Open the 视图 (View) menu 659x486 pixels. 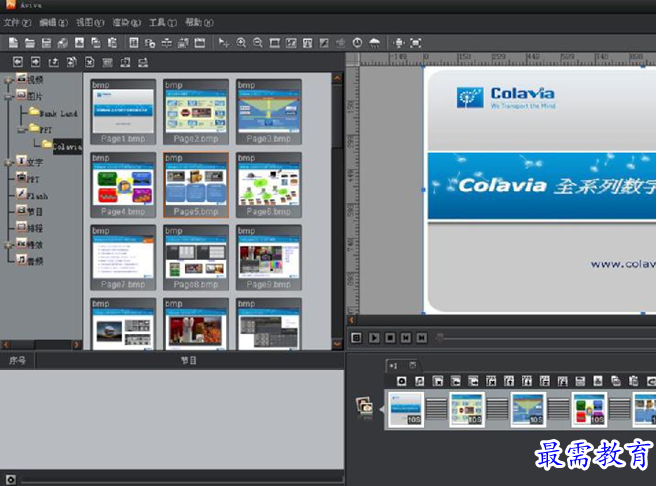pyautogui.click(x=90, y=22)
